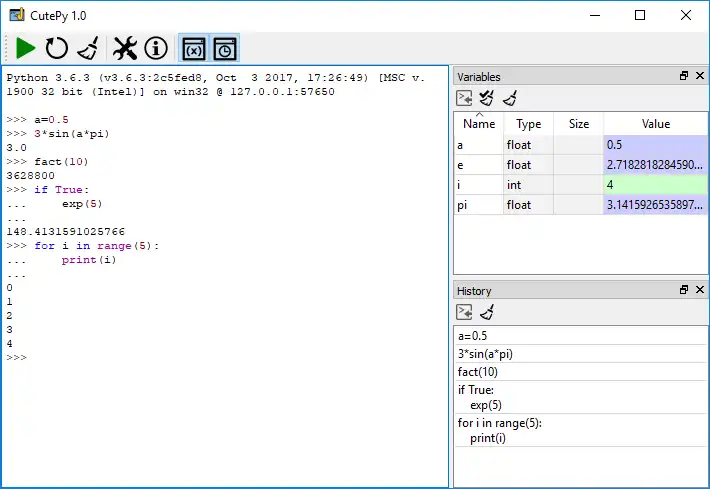Viewport: 710px width, 489px height.
Task: Select history entry for i in range(5)
Action: pyautogui.click(x=581, y=430)
